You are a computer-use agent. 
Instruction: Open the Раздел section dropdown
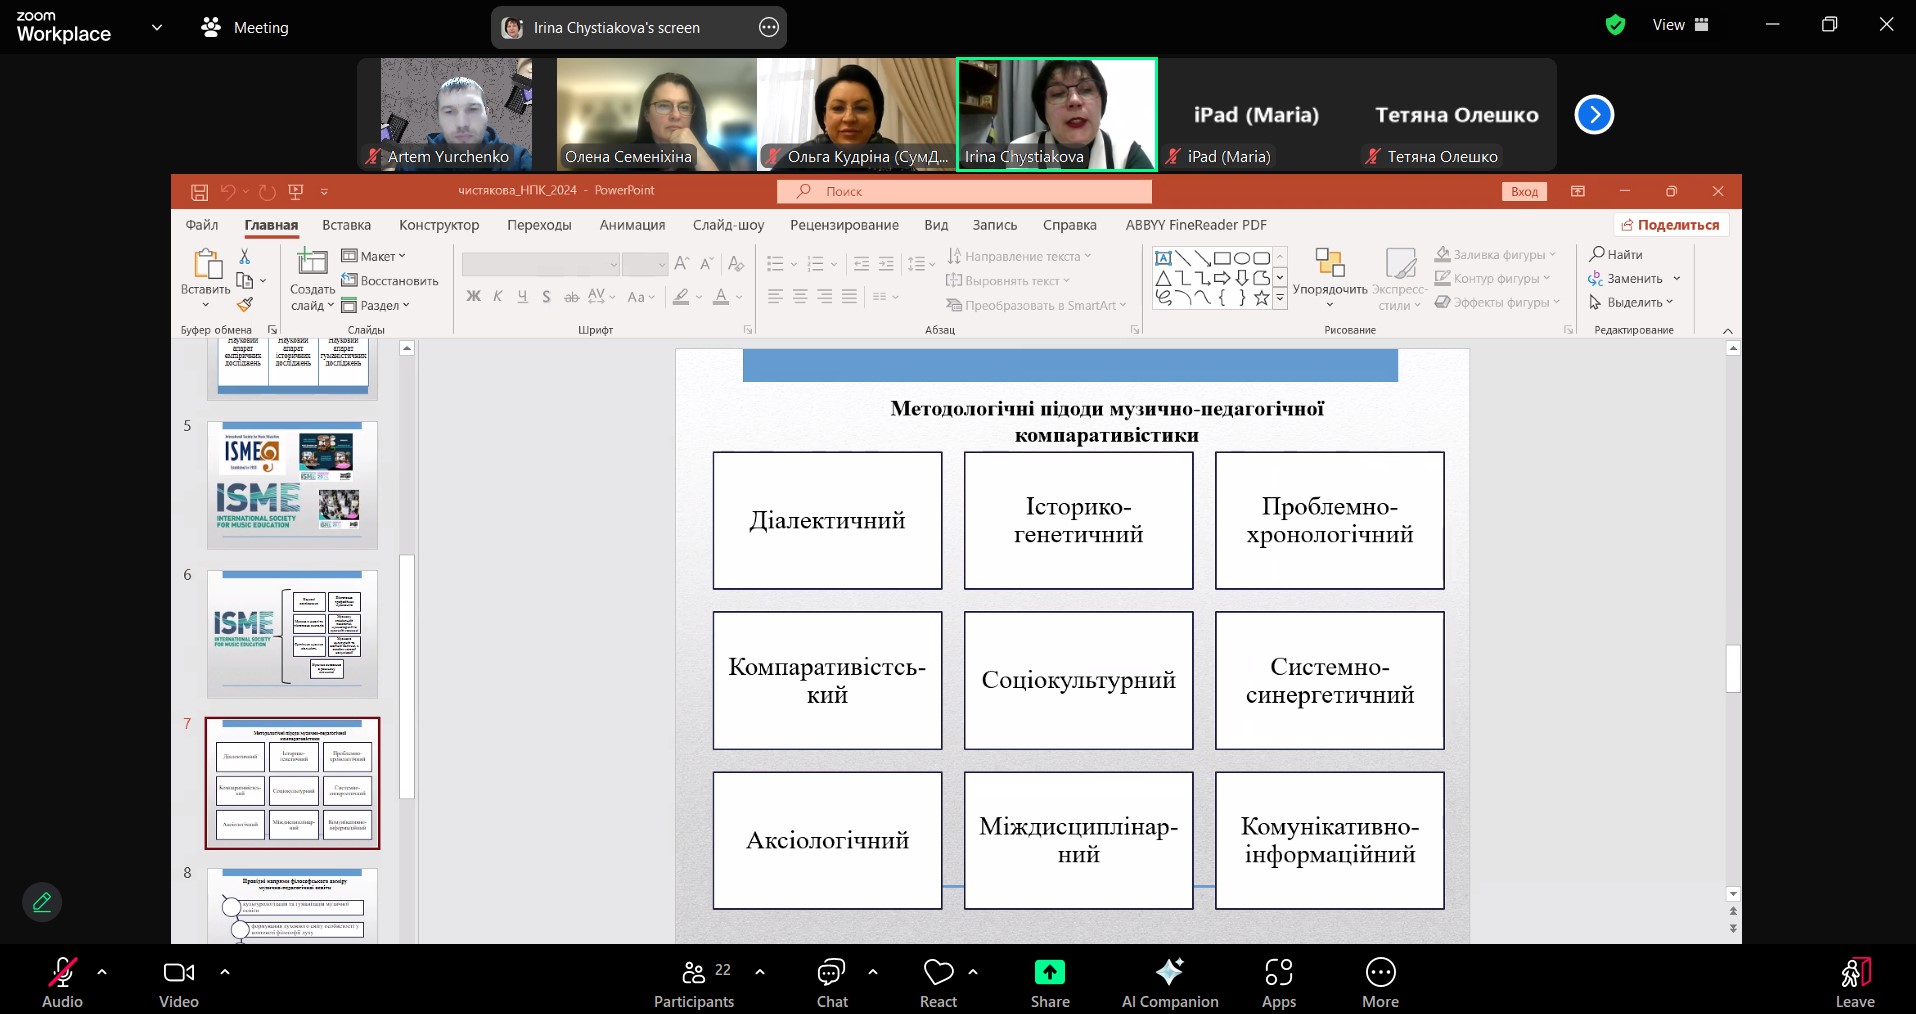pos(376,305)
